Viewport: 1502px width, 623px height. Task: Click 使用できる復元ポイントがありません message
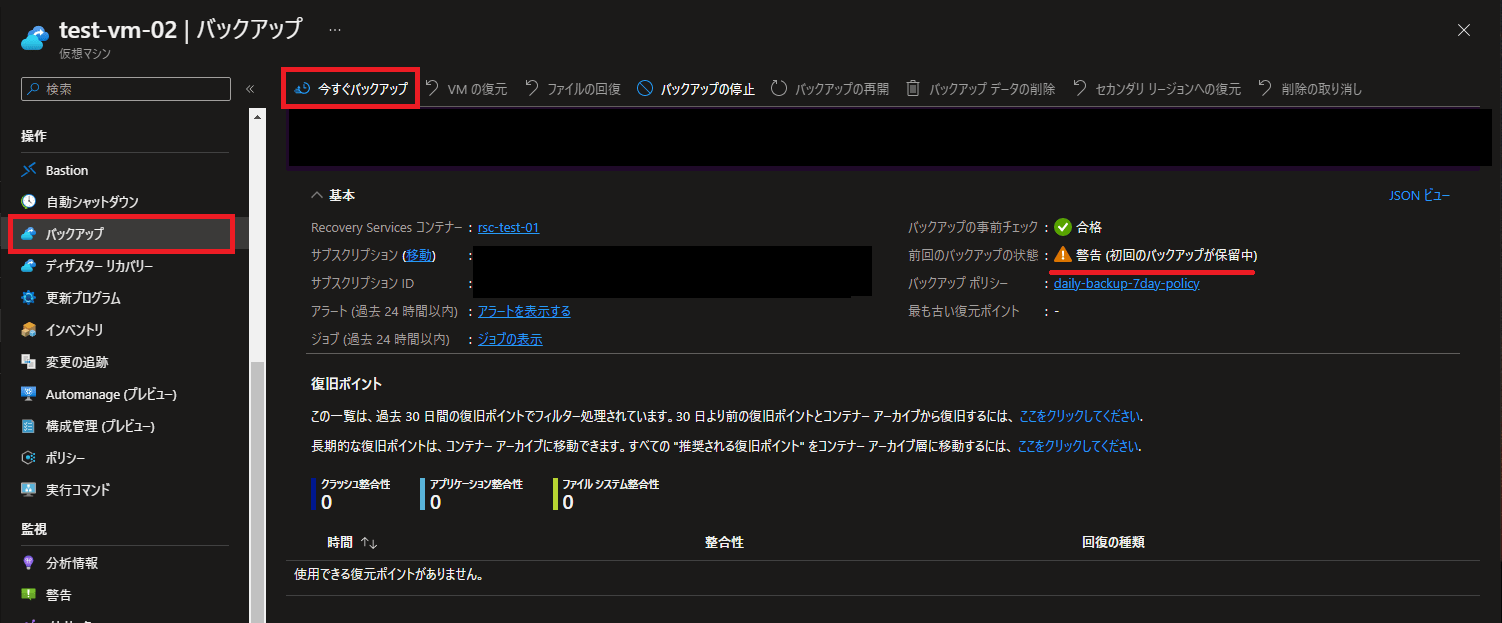pos(390,576)
